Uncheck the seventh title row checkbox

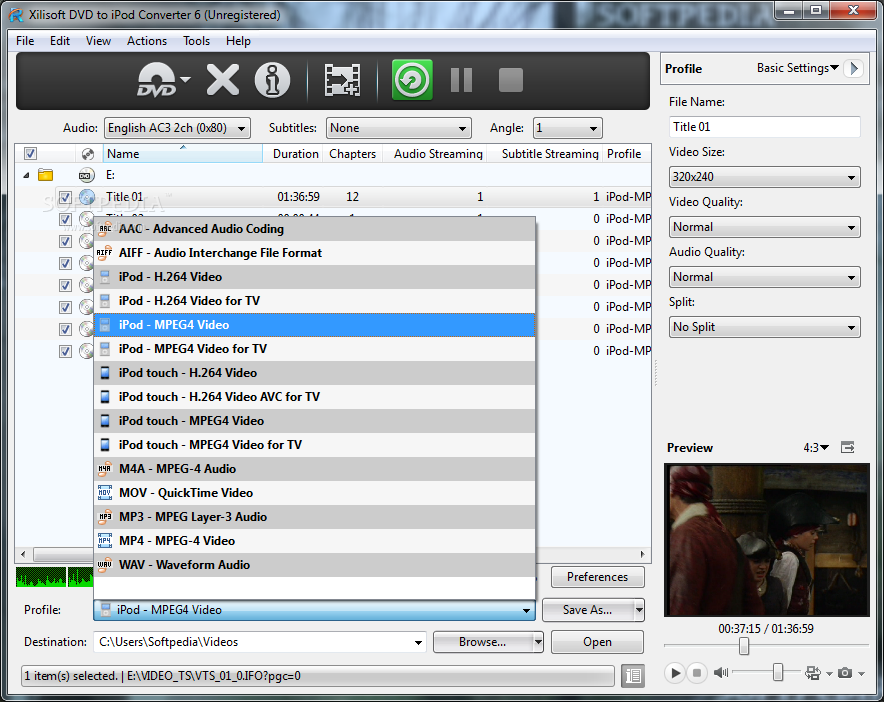tap(65, 329)
